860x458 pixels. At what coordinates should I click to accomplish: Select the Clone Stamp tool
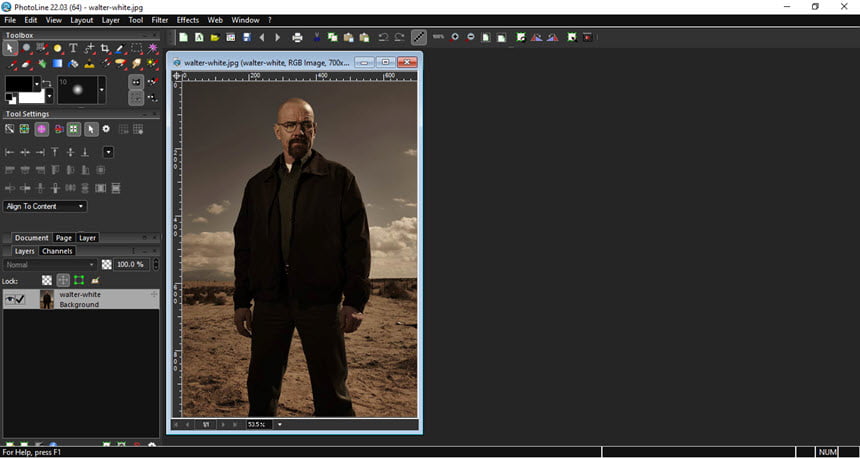point(89,64)
